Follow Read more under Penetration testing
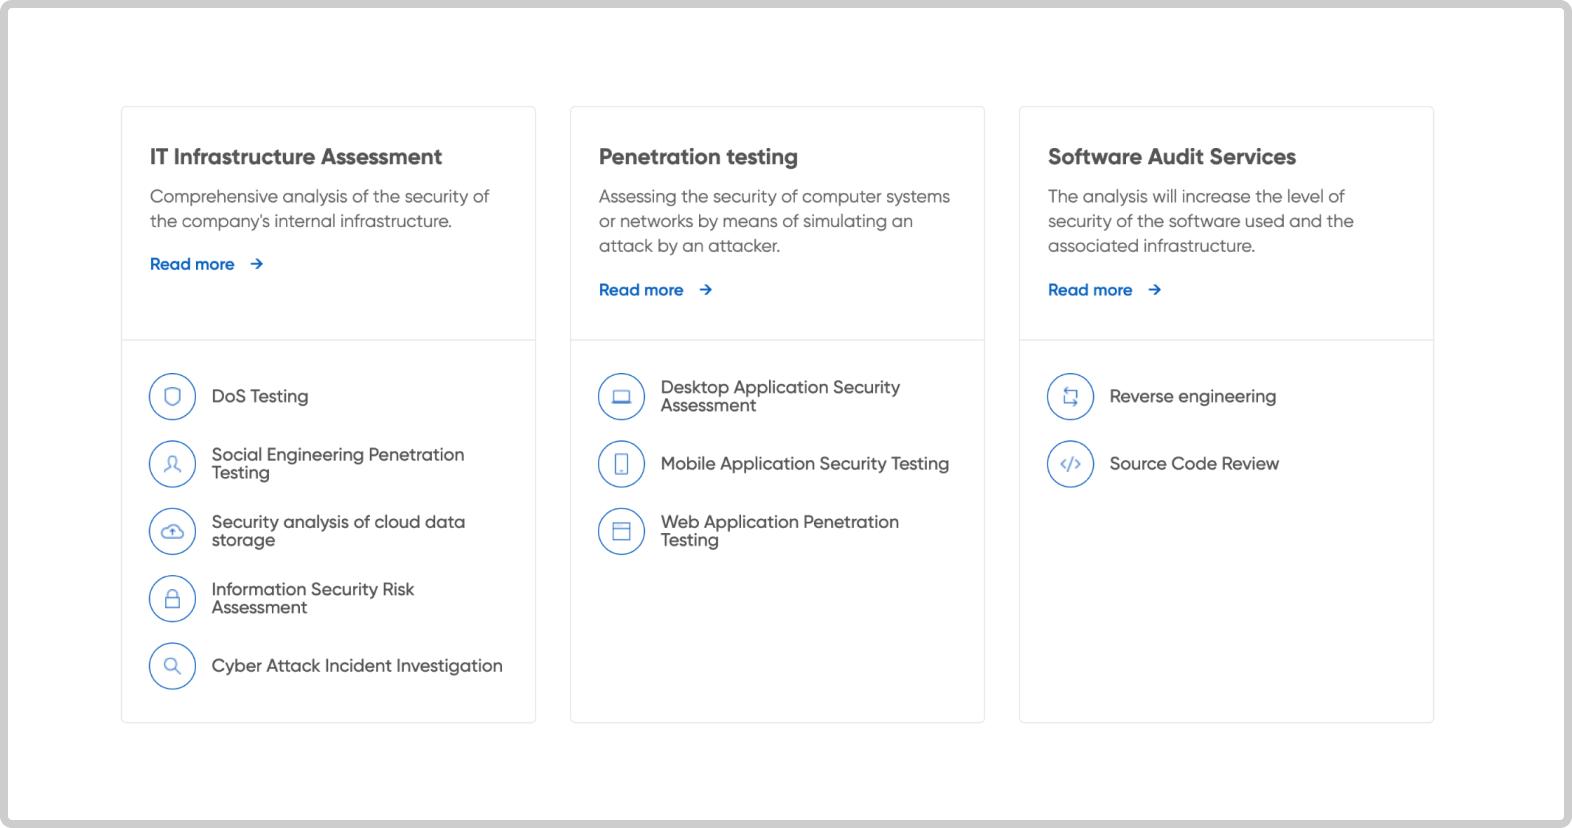Viewport: 1572px width, 828px height. tap(642, 290)
